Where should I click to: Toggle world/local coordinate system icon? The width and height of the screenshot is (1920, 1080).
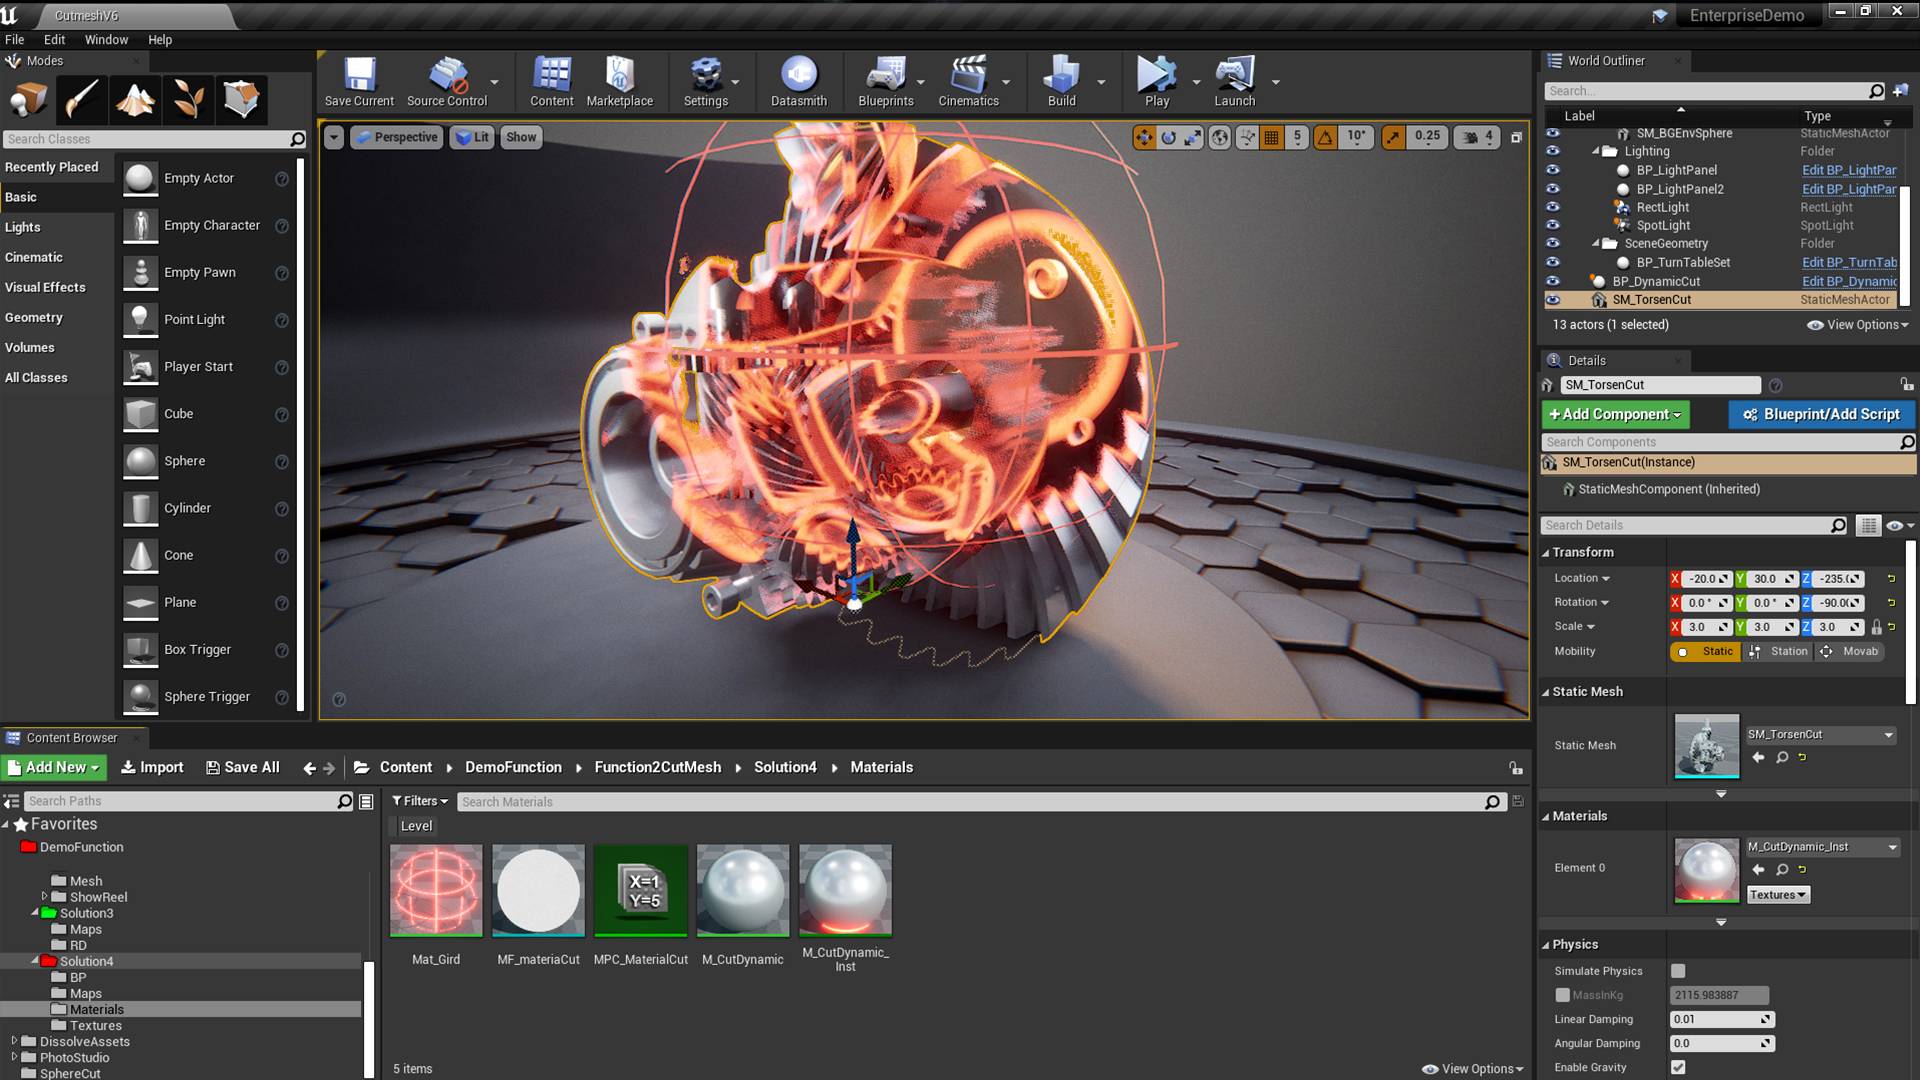coord(1220,137)
